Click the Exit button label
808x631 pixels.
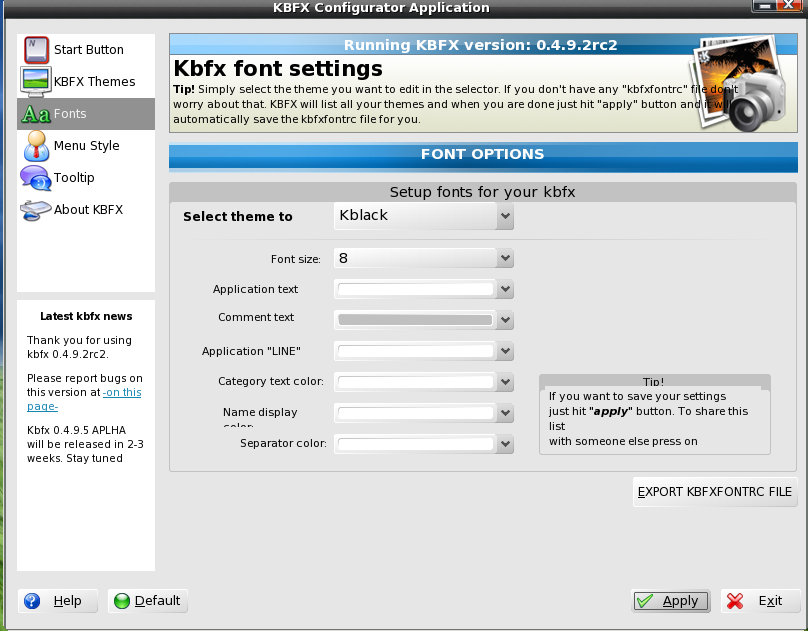point(770,601)
